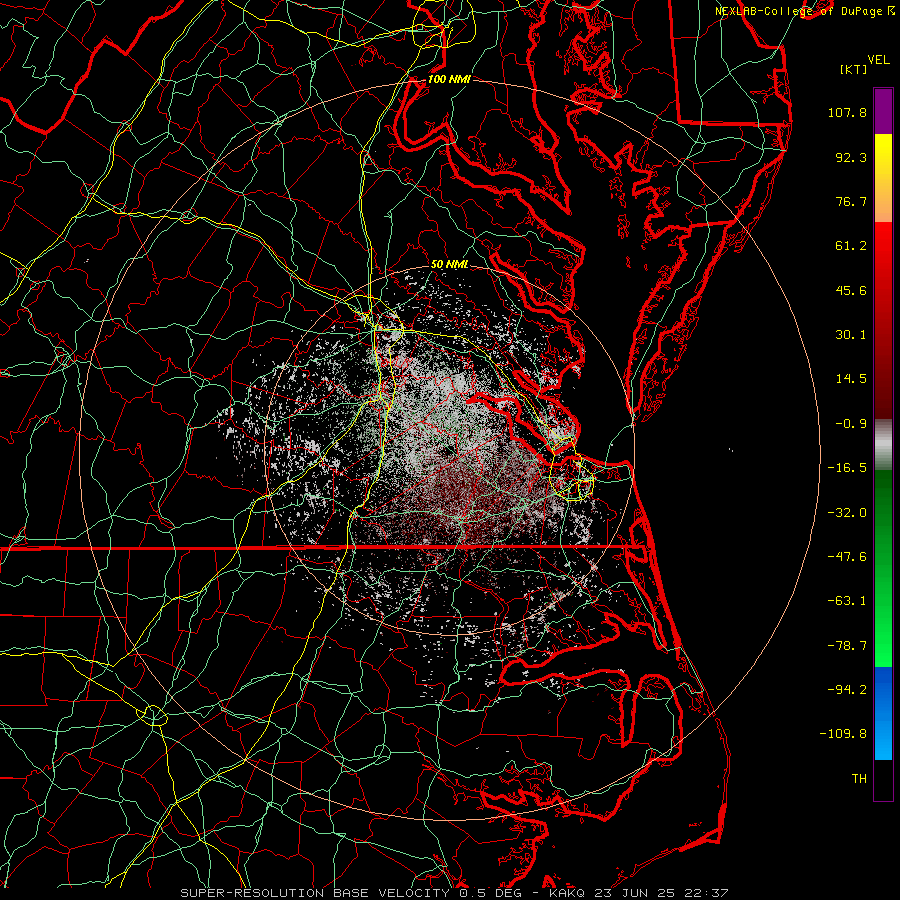
Task: Click the 76.7 velocity legend value
Action: (851, 201)
